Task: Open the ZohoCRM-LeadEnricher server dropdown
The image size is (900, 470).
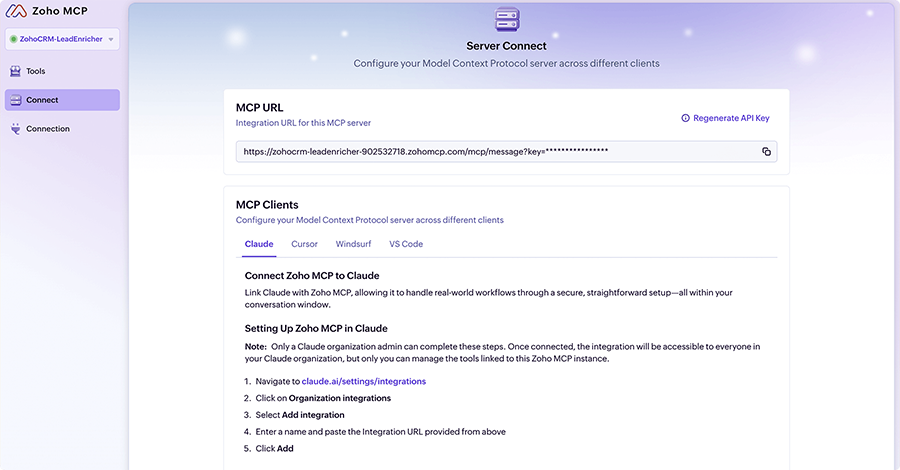Action: (62, 39)
